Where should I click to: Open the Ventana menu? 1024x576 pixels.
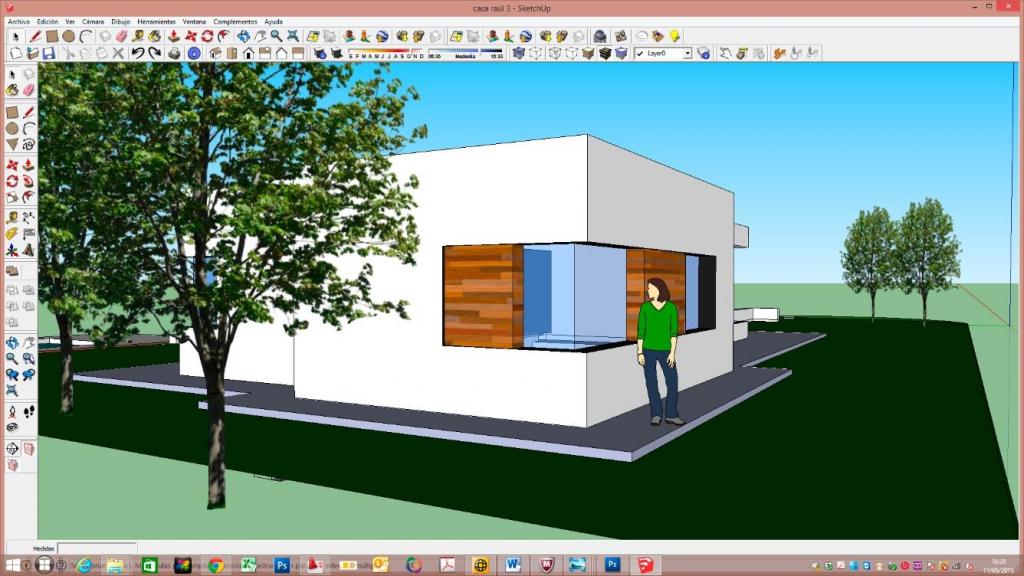(x=194, y=21)
